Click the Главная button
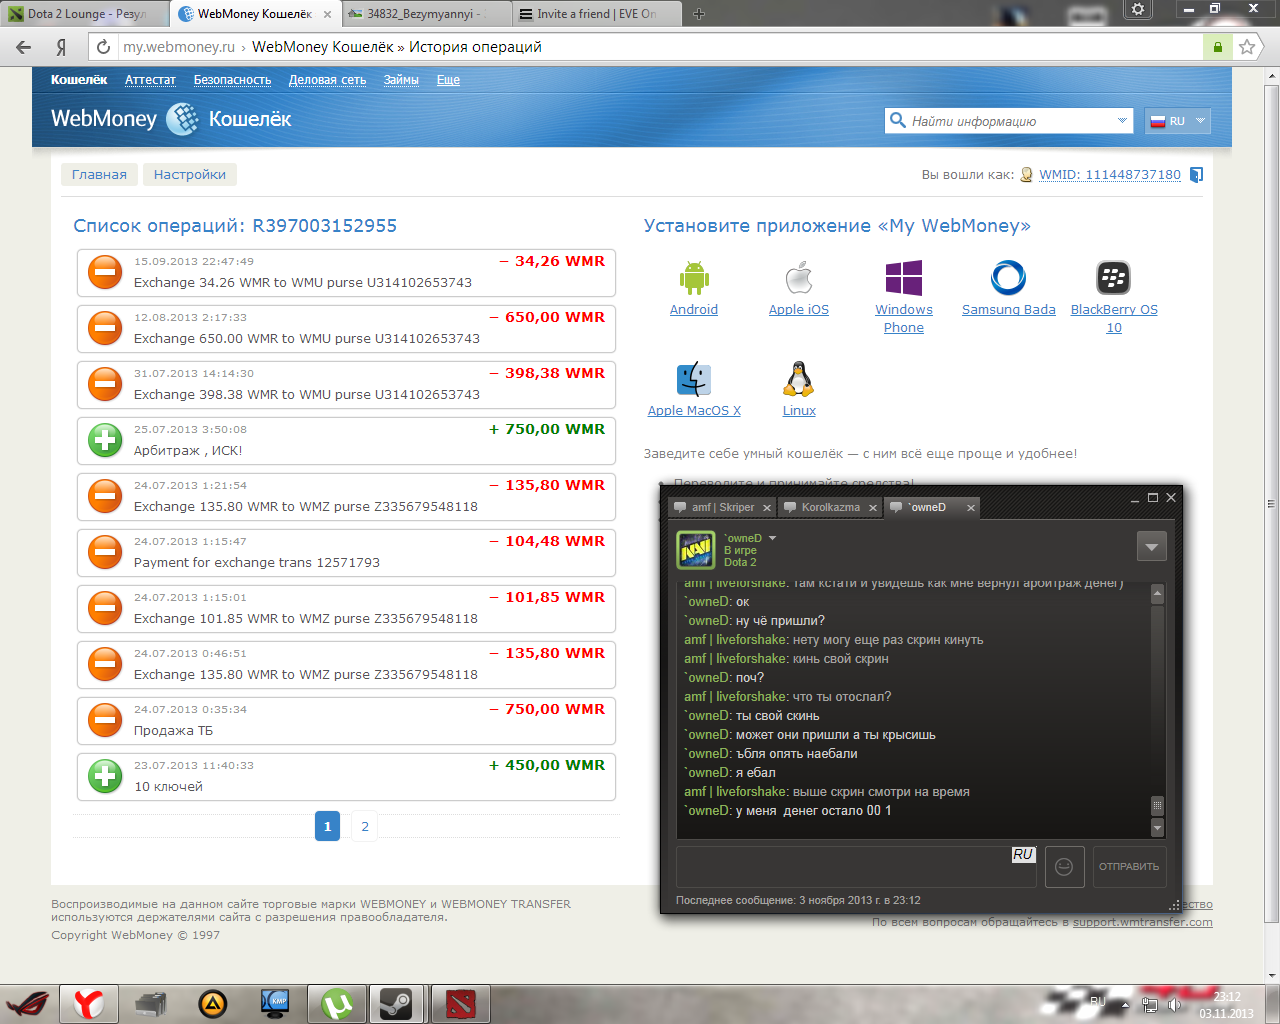 (x=99, y=175)
